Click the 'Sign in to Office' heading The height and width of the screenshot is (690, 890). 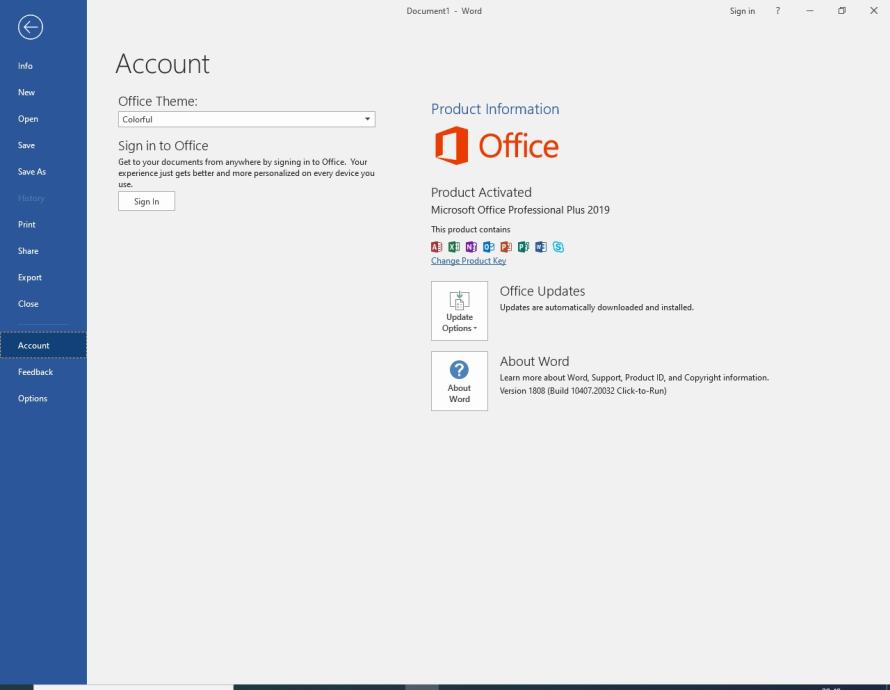click(163, 146)
